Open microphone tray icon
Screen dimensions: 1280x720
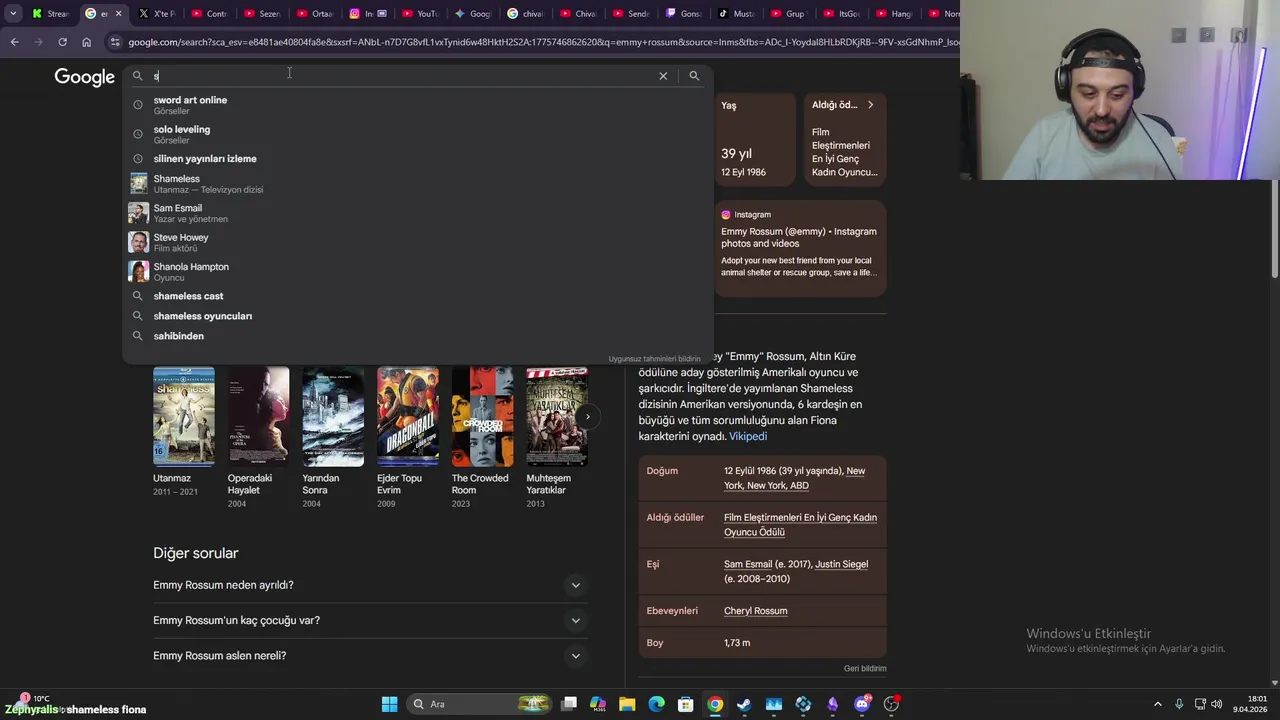1179,704
